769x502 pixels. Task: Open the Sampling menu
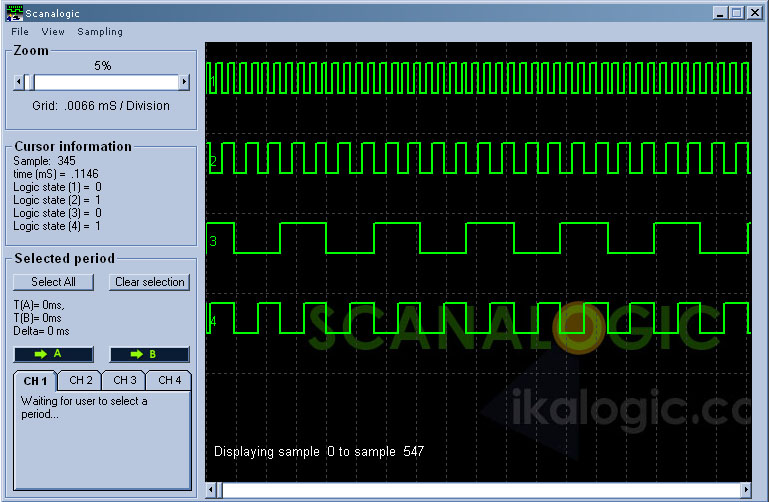[100, 31]
